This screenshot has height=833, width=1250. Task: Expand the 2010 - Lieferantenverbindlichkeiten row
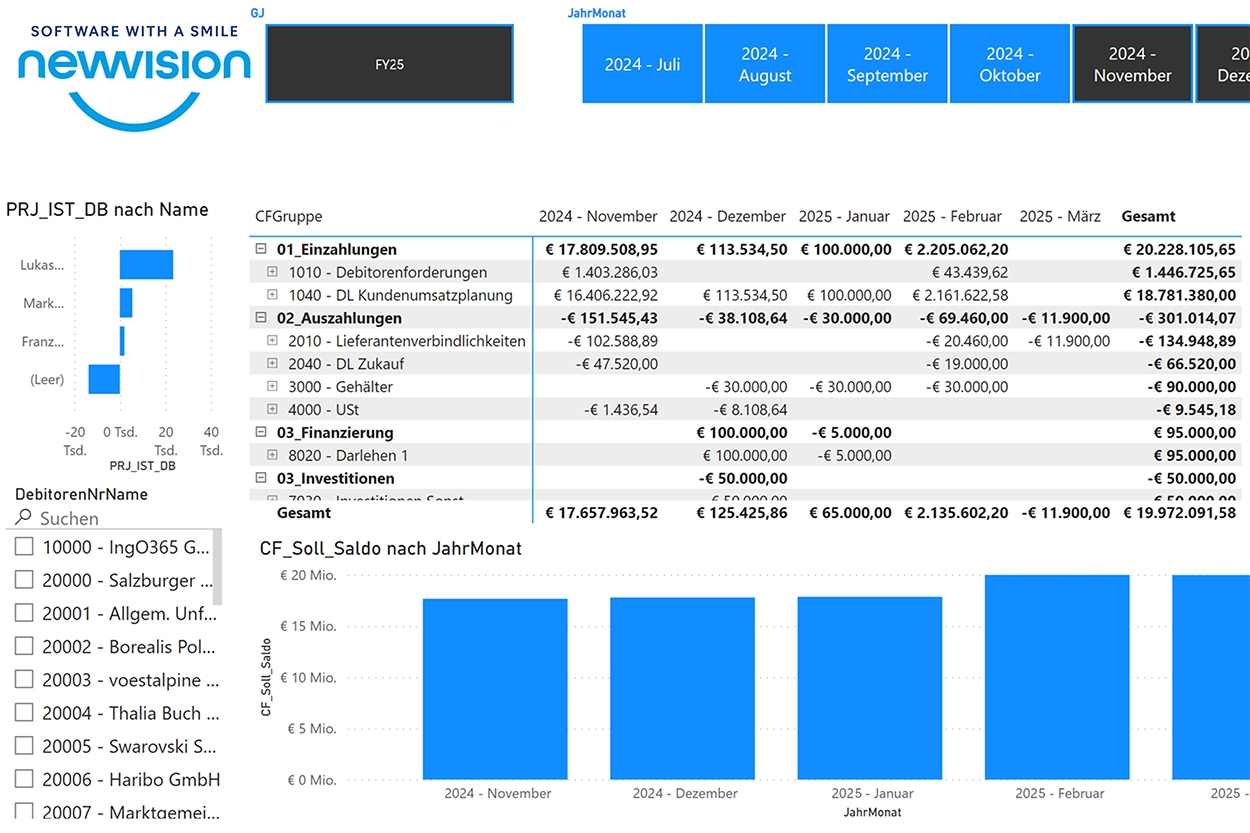[x=272, y=341]
